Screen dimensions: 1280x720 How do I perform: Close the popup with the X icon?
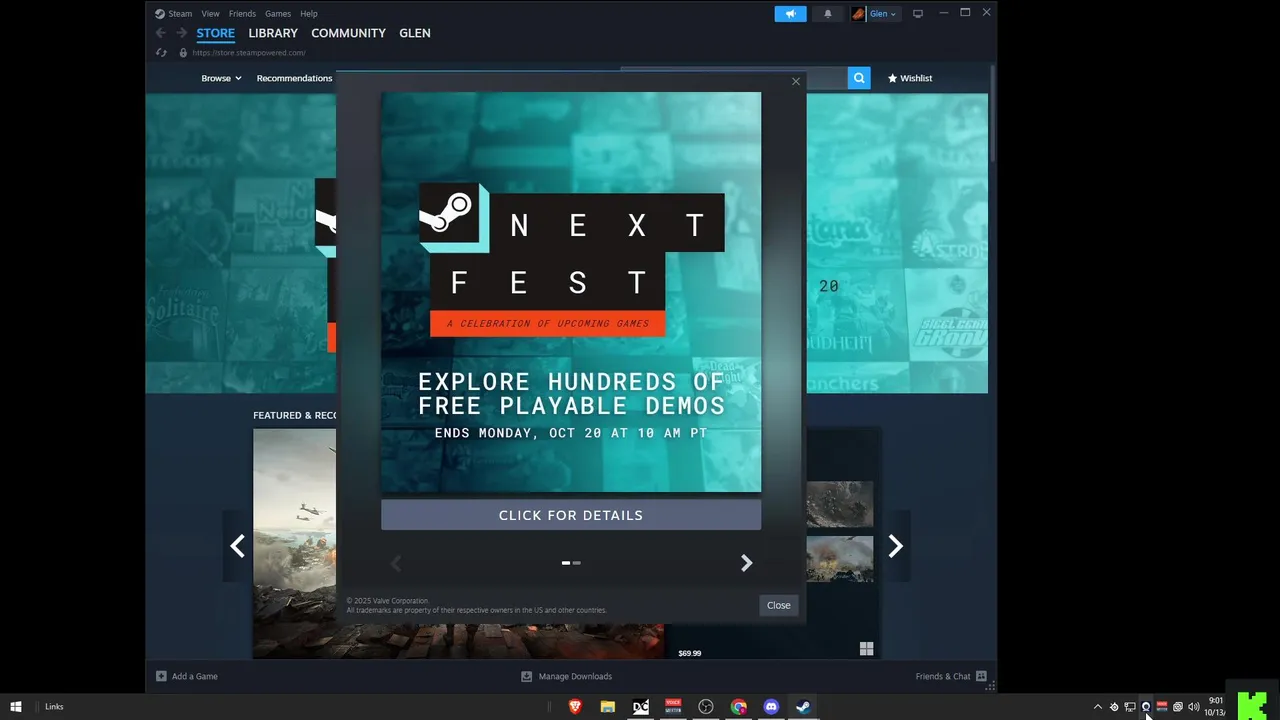click(x=796, y=81)
